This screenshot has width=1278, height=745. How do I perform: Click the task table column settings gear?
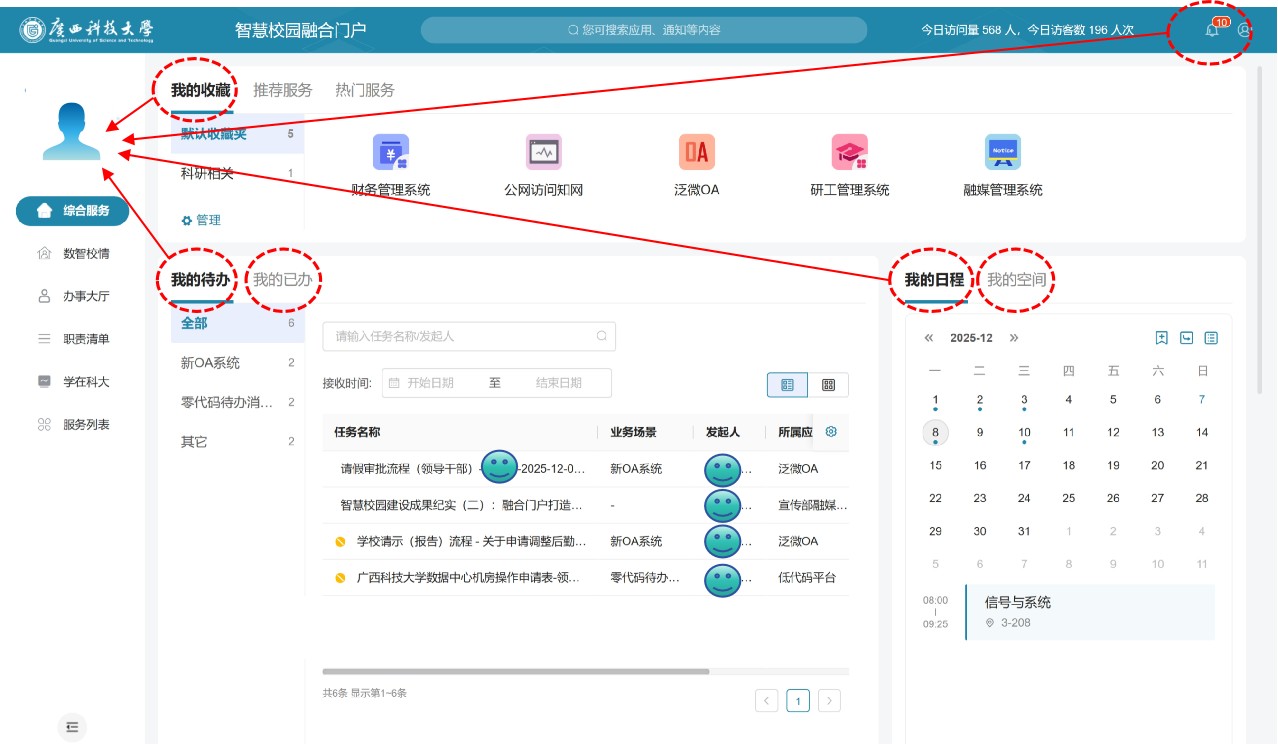point(830,432)
